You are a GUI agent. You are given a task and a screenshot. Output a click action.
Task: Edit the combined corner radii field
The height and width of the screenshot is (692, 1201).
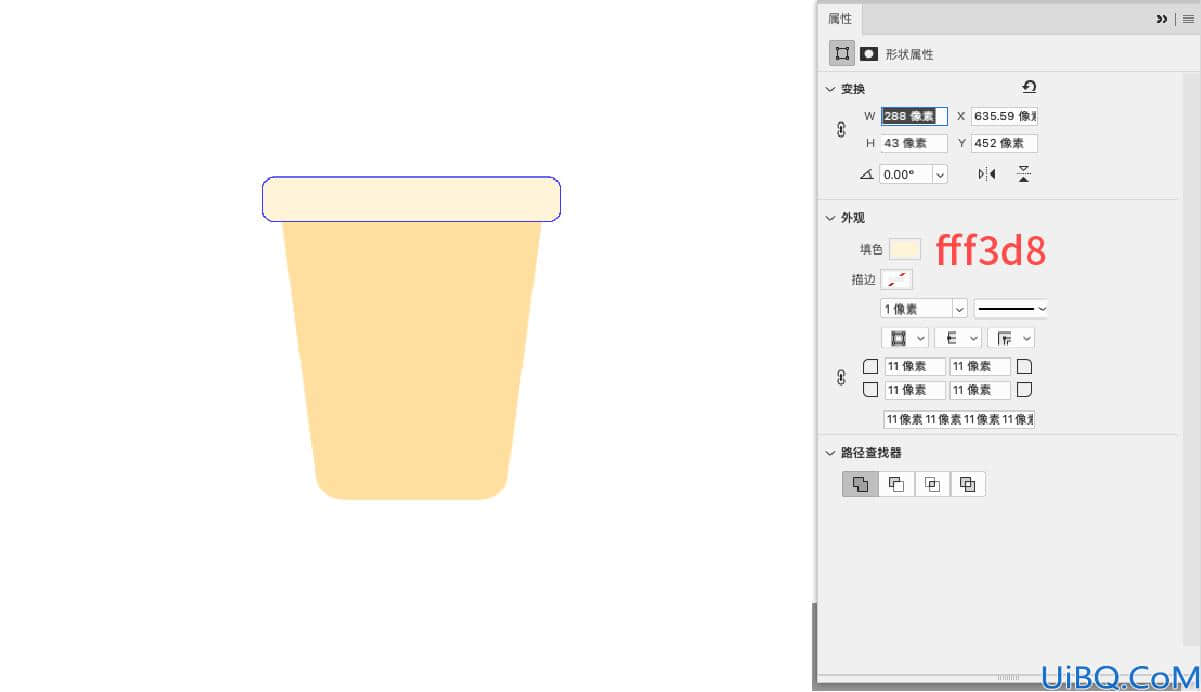coord(959,419)
